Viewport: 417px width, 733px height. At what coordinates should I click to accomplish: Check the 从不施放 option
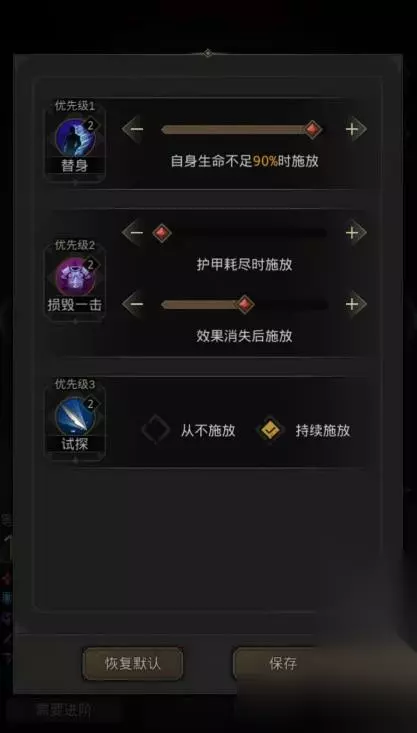tap(156, 430)
